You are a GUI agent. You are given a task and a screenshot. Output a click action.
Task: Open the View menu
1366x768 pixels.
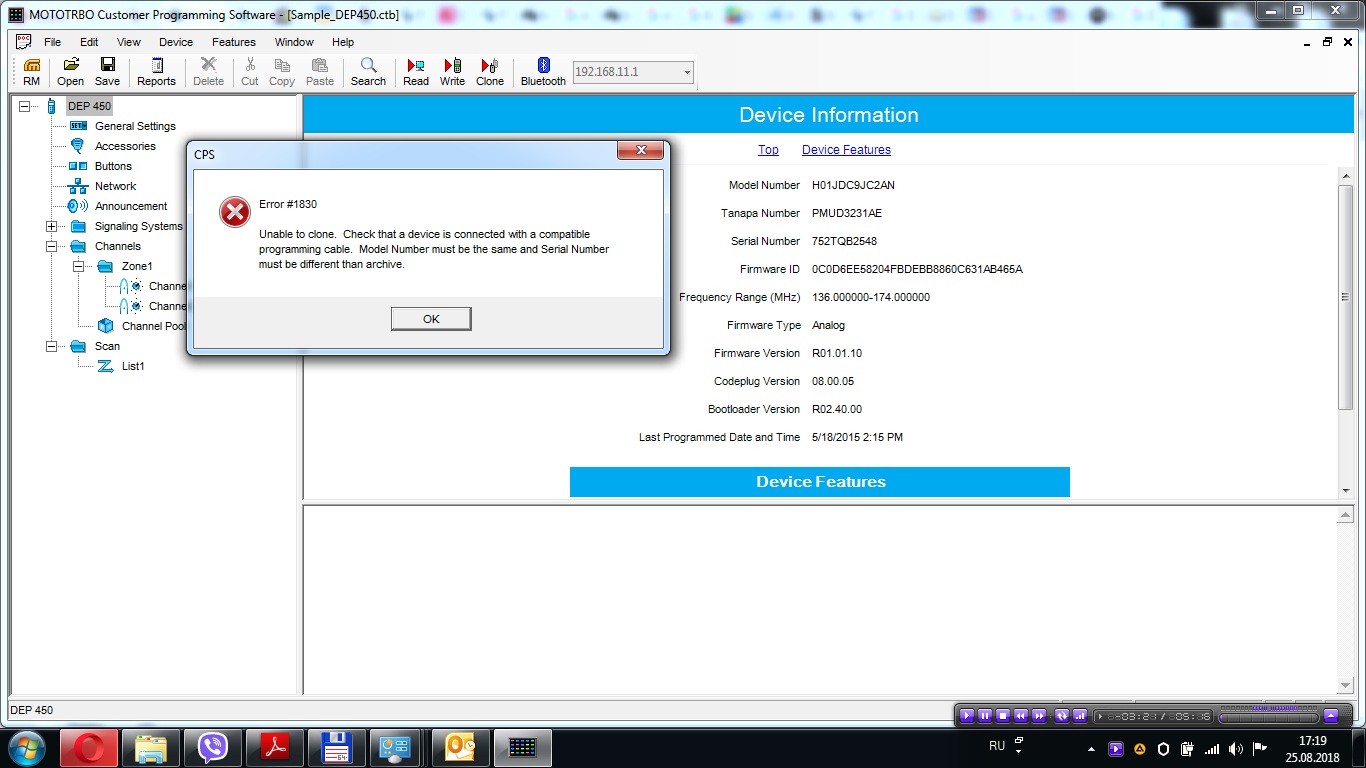point(129,42)
